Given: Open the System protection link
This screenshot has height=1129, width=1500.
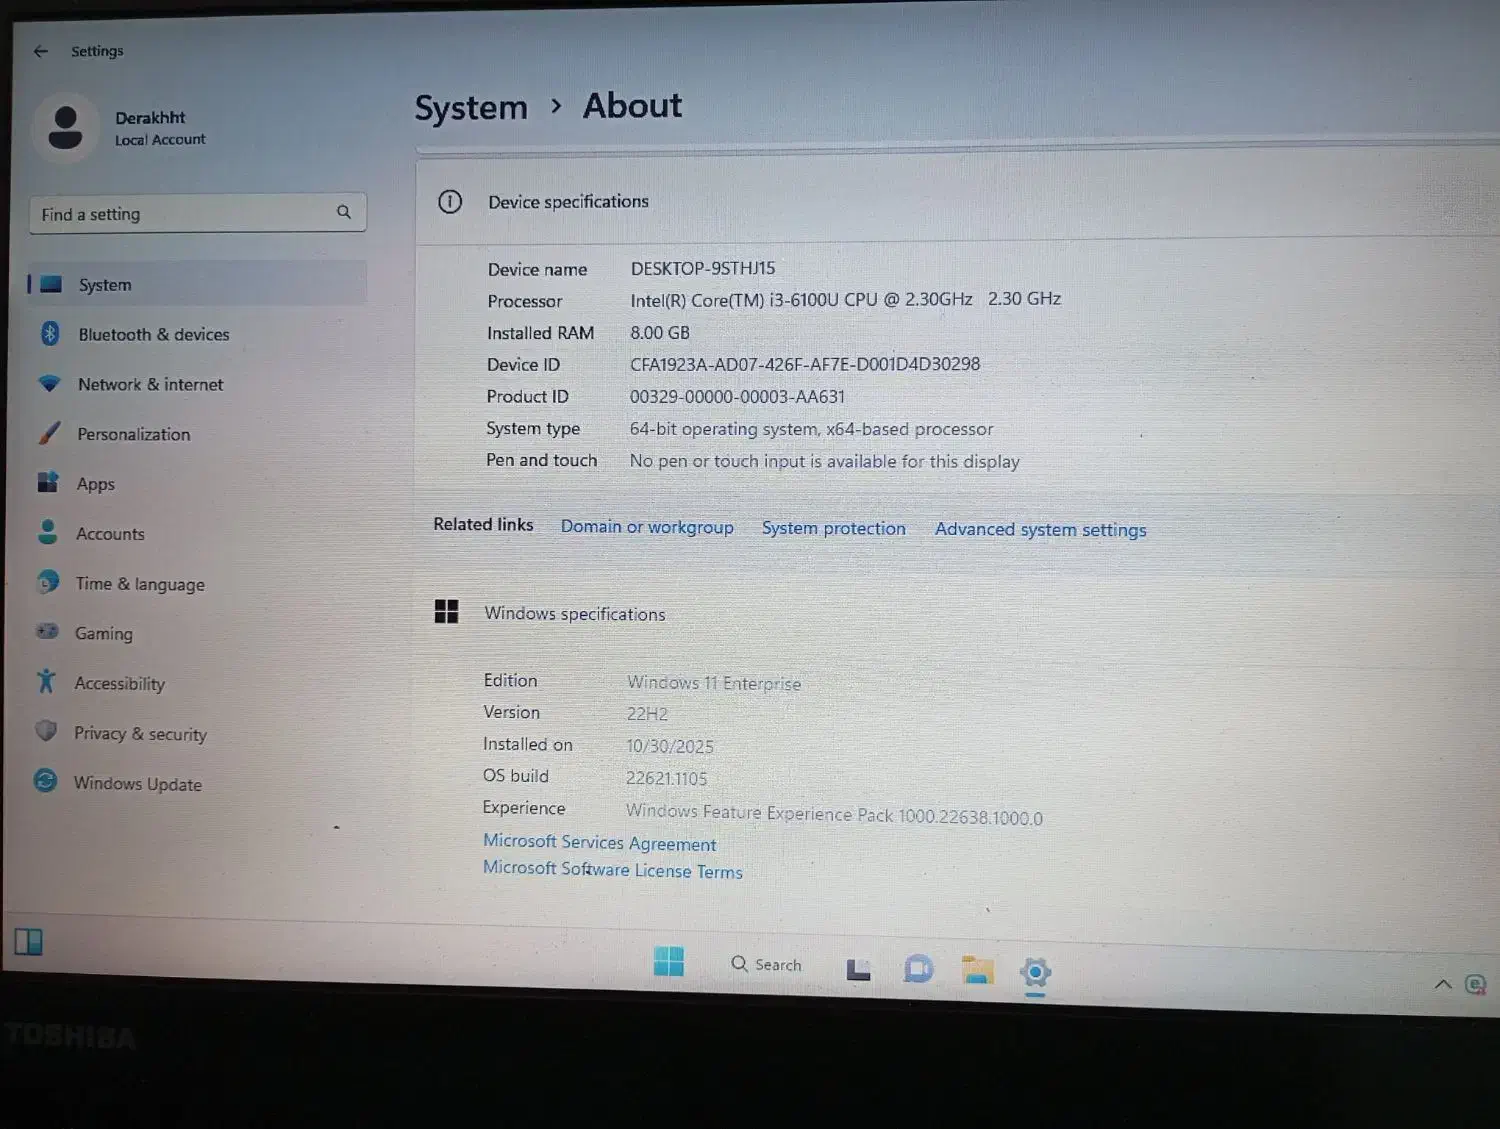Looking at the screenshot, I should (x=834, y=528).
